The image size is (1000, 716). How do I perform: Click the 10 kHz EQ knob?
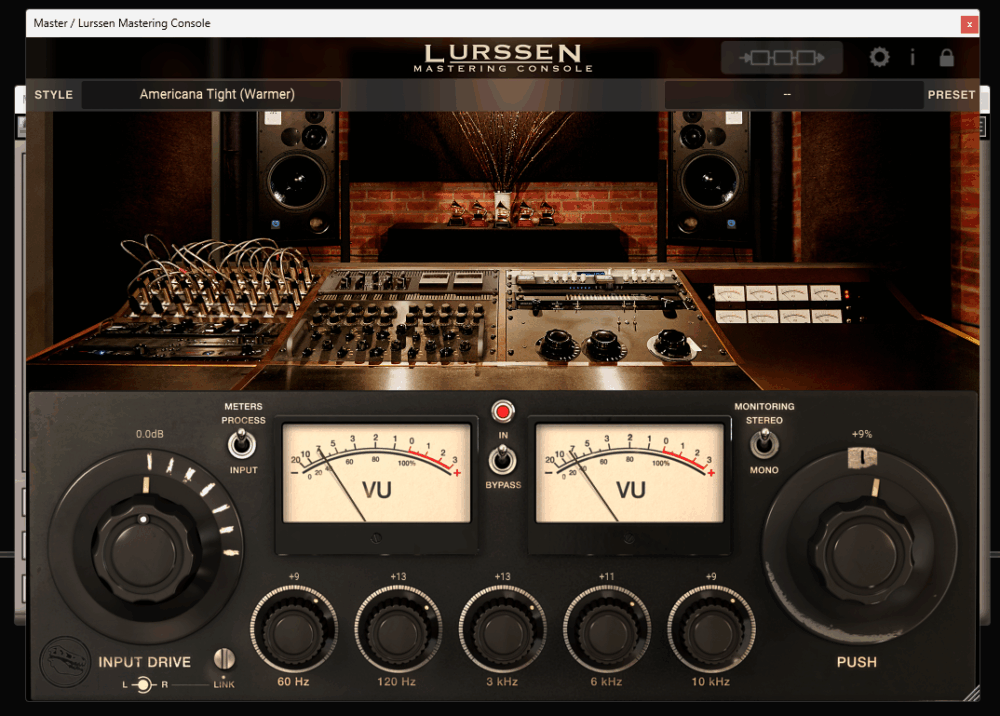[711, 629]
